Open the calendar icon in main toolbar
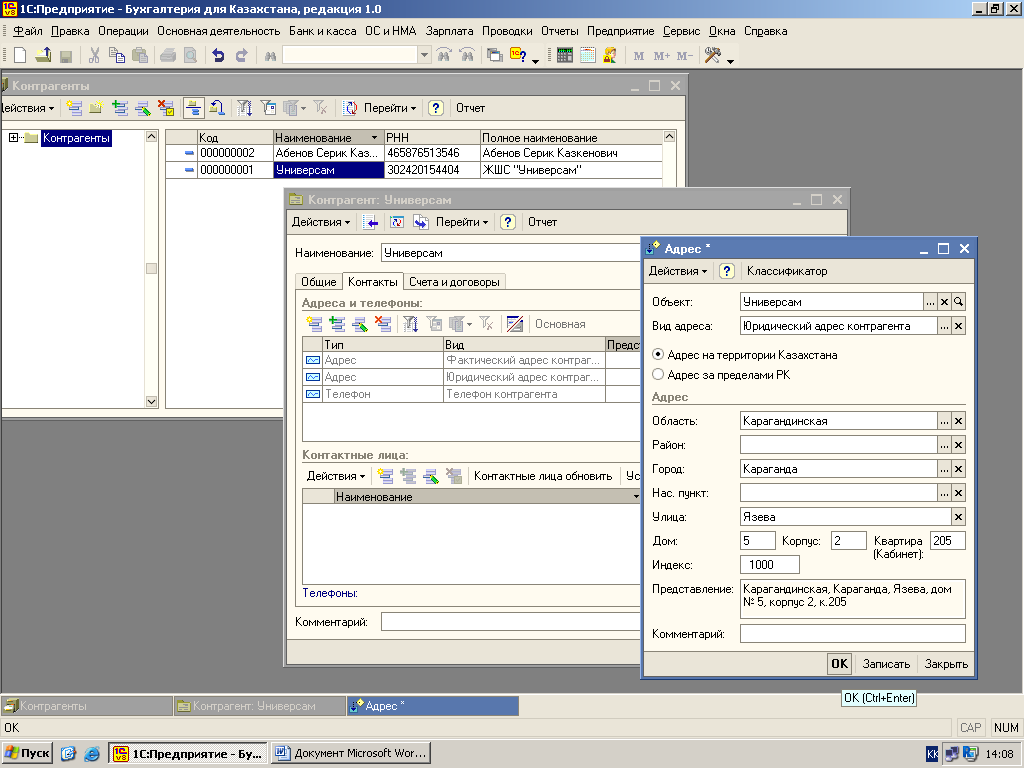Screen dimensions: 1024x768 [588, 56]
